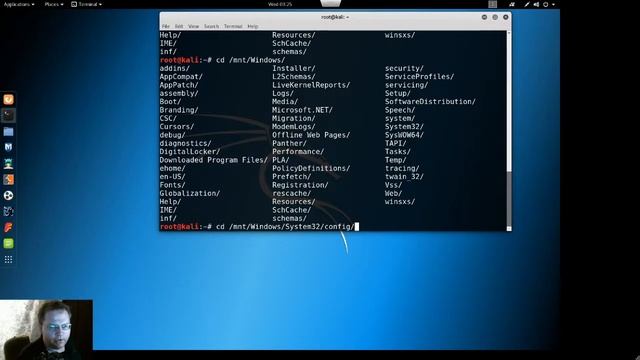Screen dimensions: 640x360
Task: Minimize the root@kali terminal window
Action: tap(484, 17)
